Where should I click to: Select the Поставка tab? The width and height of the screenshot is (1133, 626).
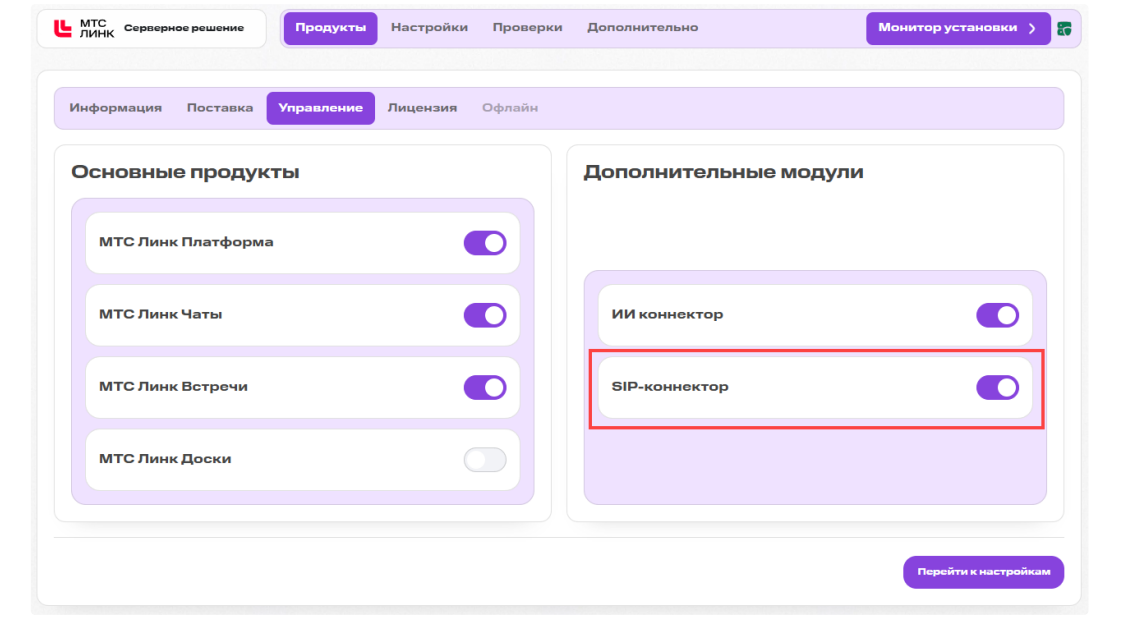[220, 108]
